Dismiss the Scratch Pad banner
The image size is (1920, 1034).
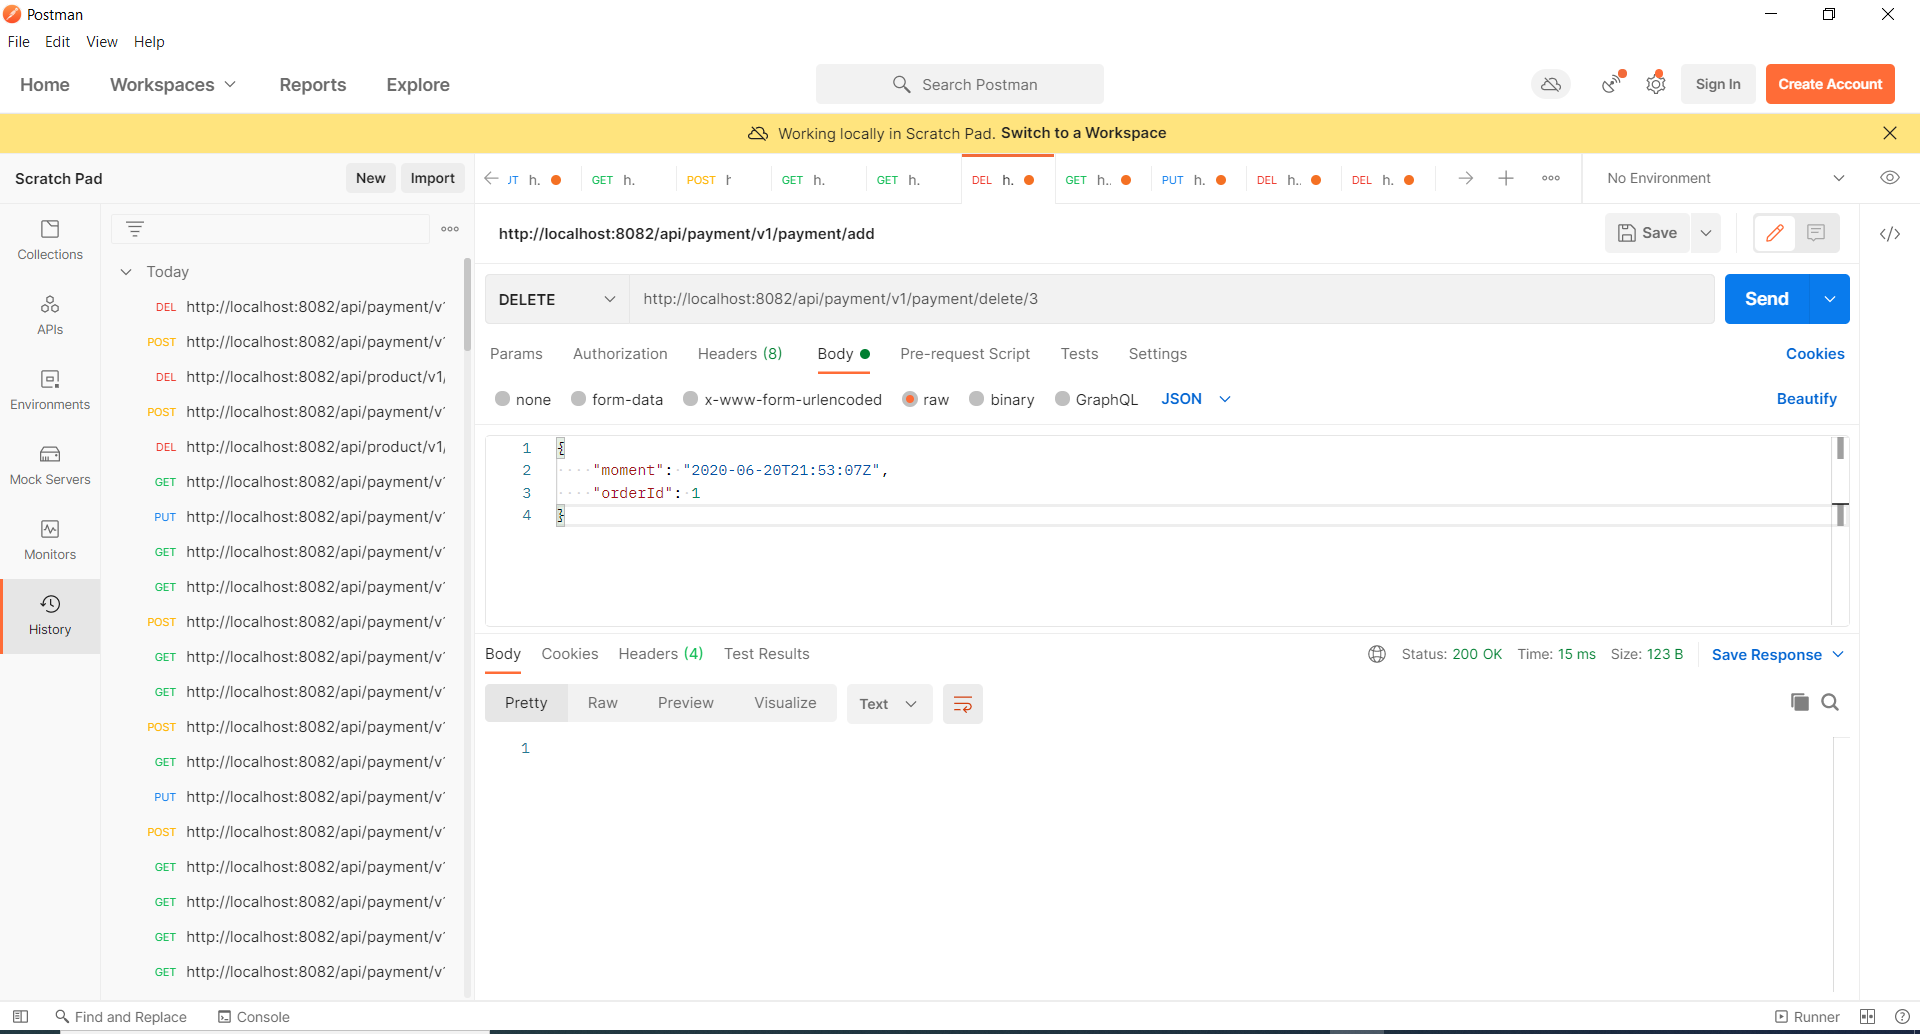(x=1889, y=133)
